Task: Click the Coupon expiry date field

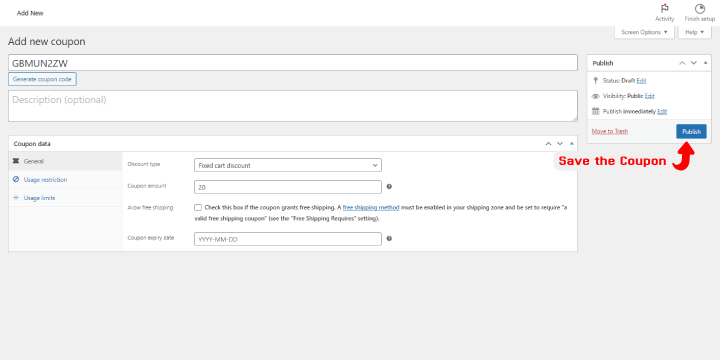Action: [288, 239]
